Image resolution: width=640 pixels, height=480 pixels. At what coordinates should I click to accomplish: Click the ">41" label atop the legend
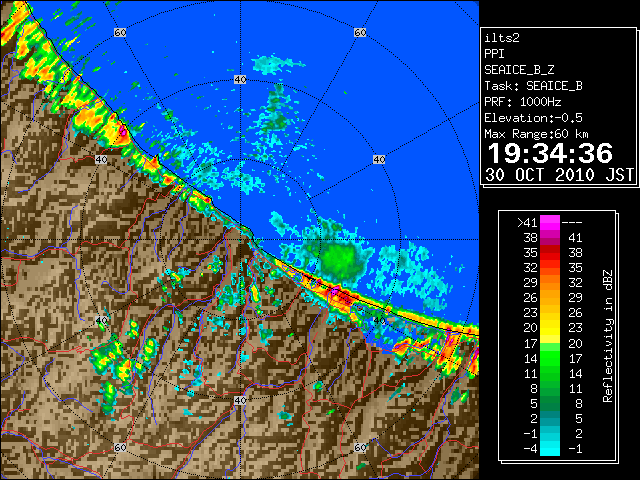[527, 223]
